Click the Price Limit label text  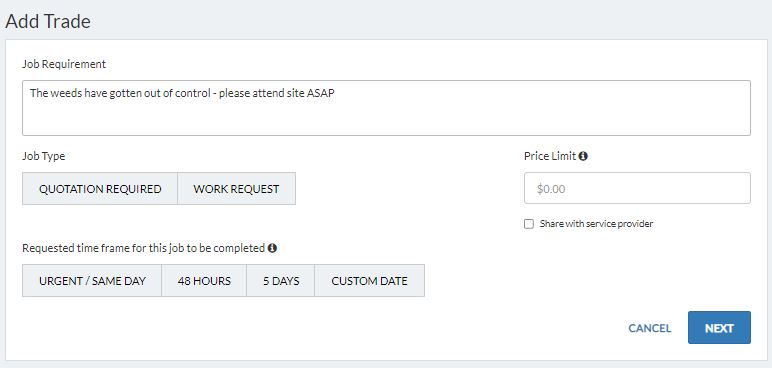[550, 156]
